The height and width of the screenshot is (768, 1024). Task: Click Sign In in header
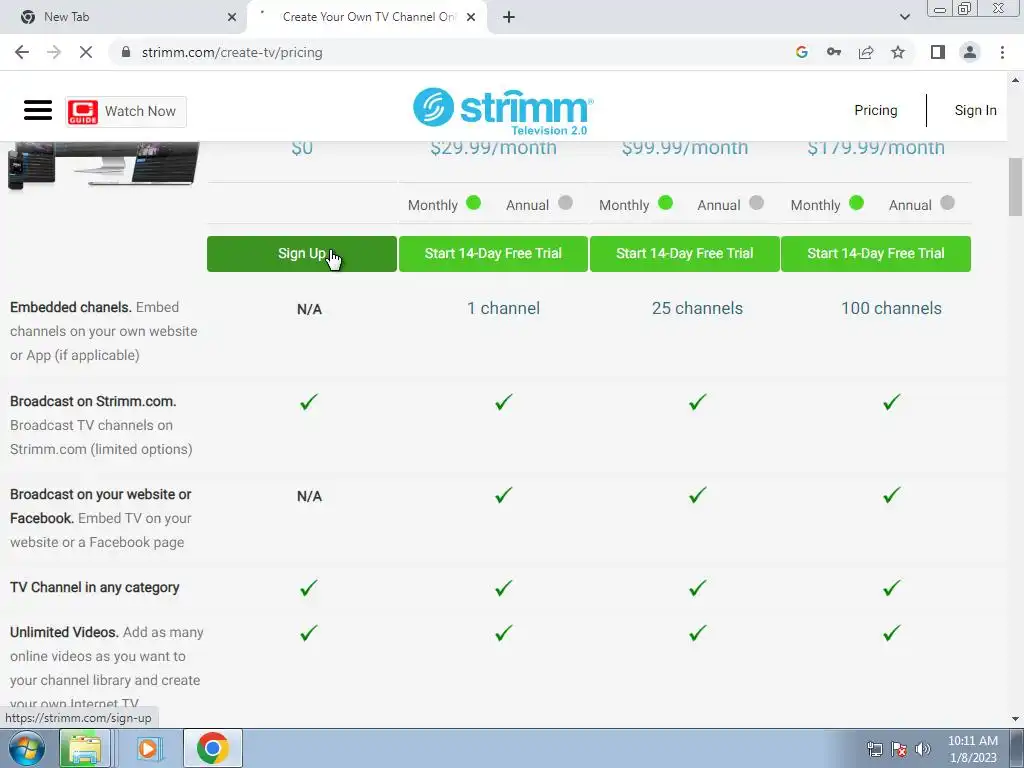pyautogui.click(x=975, y=110)
